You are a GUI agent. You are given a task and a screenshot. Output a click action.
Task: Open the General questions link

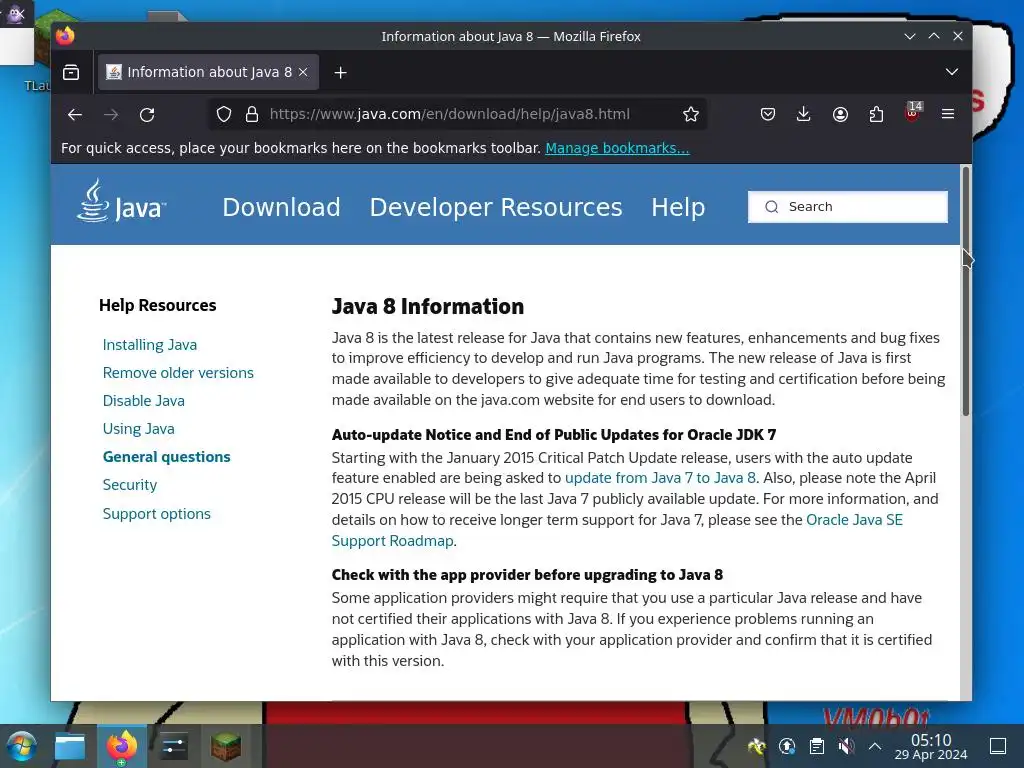167,457
